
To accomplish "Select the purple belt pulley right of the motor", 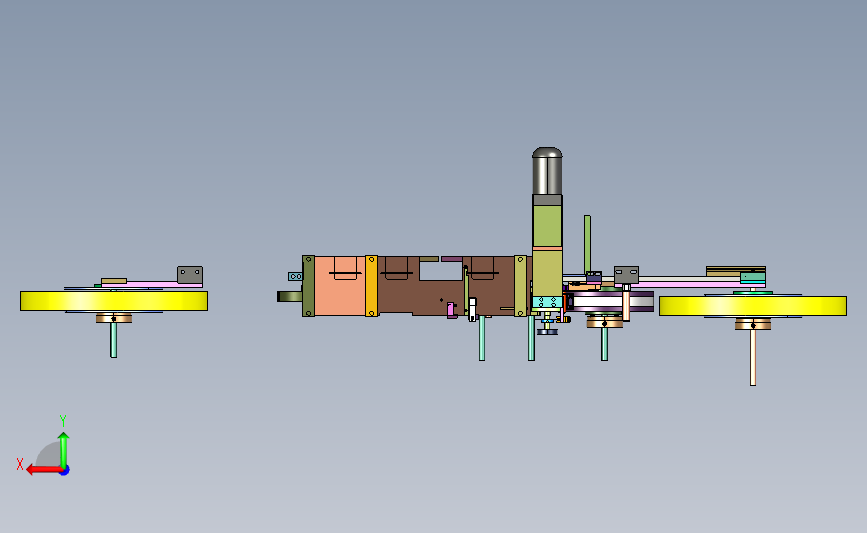I will [x=611, y=302].
